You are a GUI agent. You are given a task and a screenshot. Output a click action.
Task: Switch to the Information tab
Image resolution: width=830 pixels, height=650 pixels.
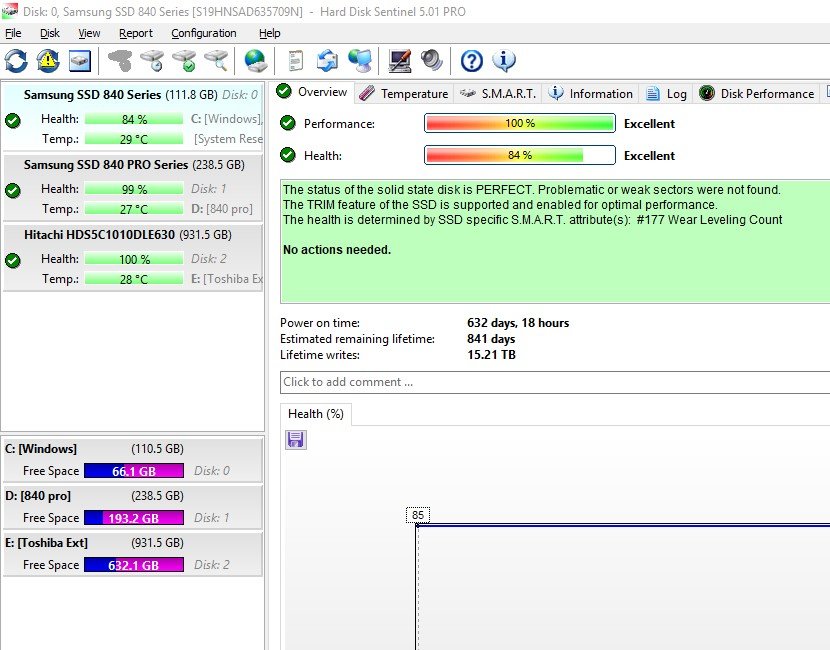point(590,94)
